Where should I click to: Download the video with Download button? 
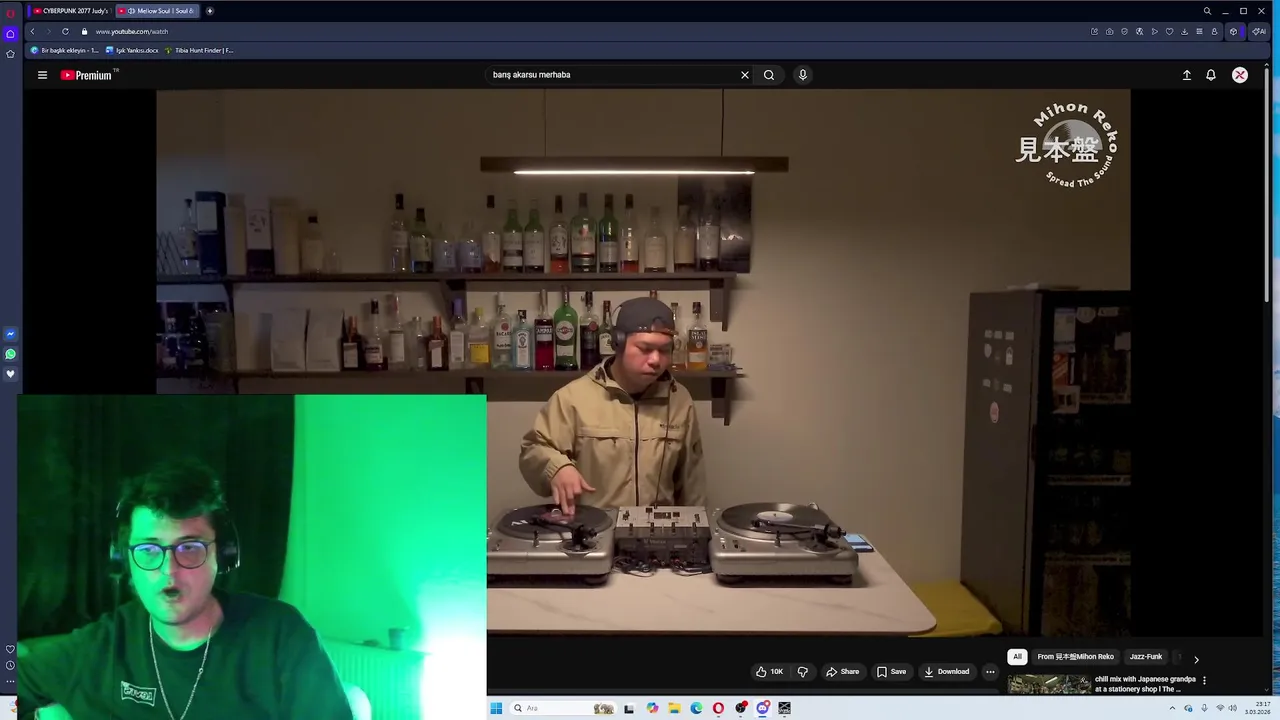[946, 672]
